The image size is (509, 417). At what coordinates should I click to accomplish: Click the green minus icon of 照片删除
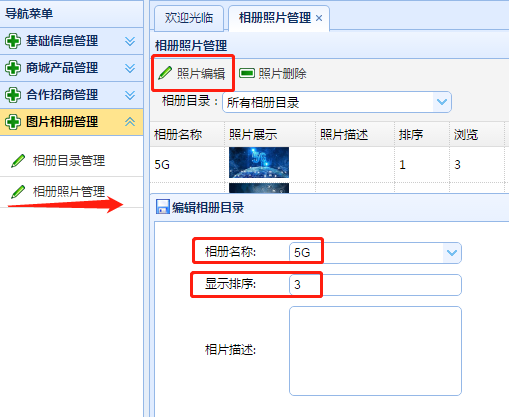tap(247, 73)
